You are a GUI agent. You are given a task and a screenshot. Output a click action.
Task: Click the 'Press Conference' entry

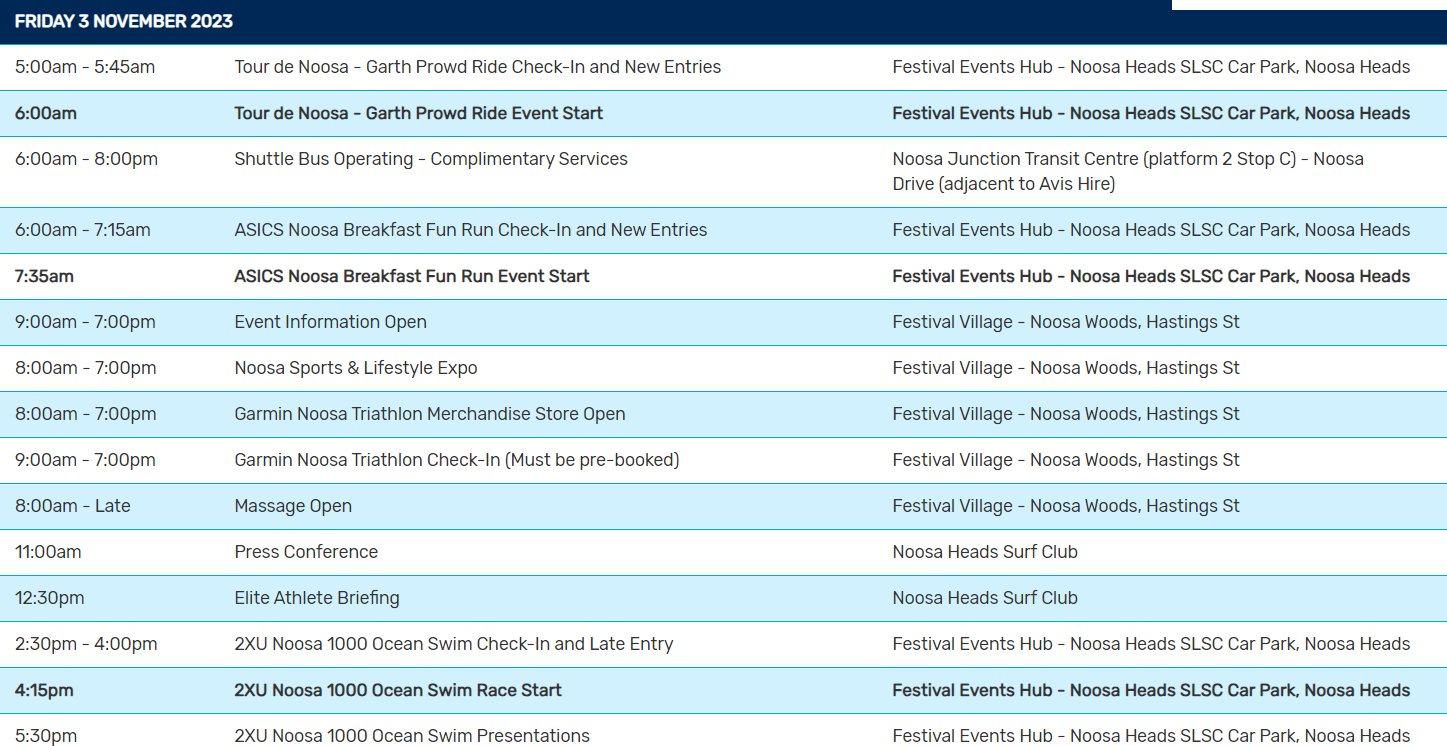click(x=306, y=552)
